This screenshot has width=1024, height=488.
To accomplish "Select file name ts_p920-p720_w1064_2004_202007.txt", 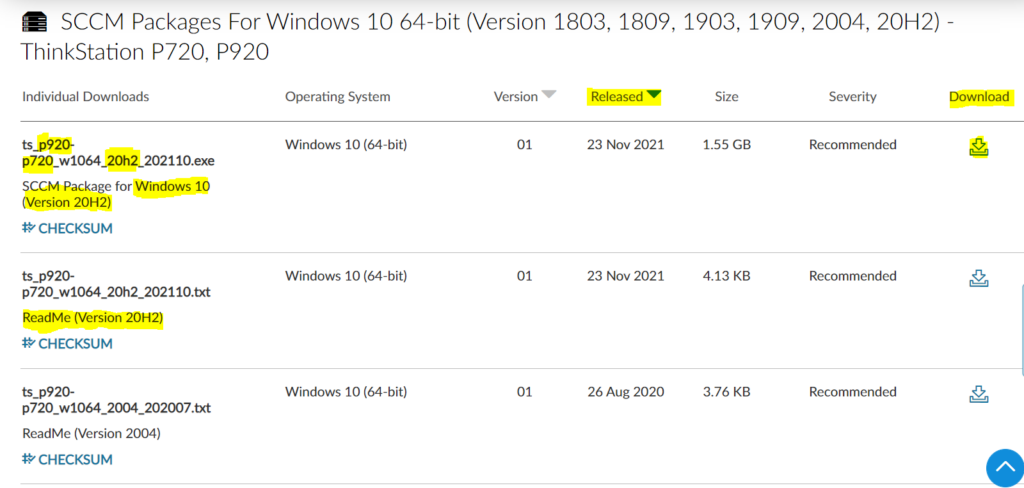I will tap(116, 400).
